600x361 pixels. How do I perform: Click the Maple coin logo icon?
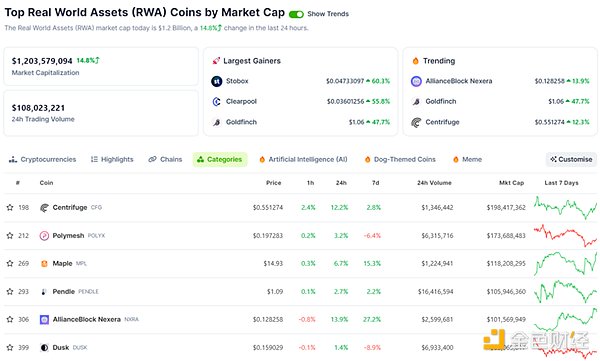44,263
